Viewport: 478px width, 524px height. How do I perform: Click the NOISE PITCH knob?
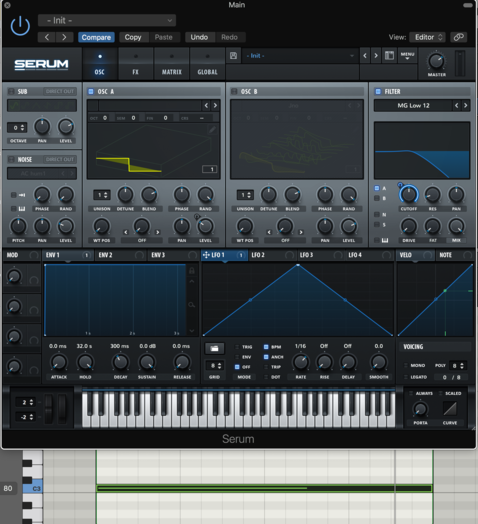[18, 226]
